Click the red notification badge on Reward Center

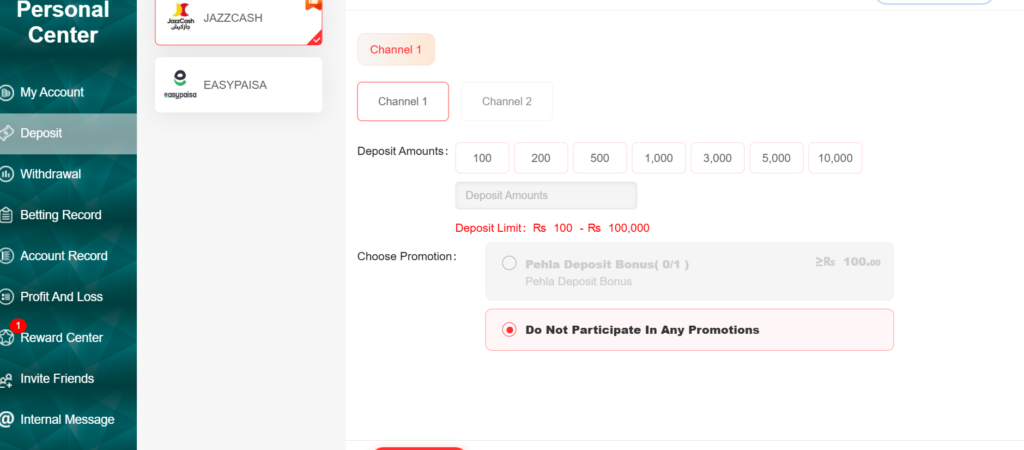[x=18, y=325]
